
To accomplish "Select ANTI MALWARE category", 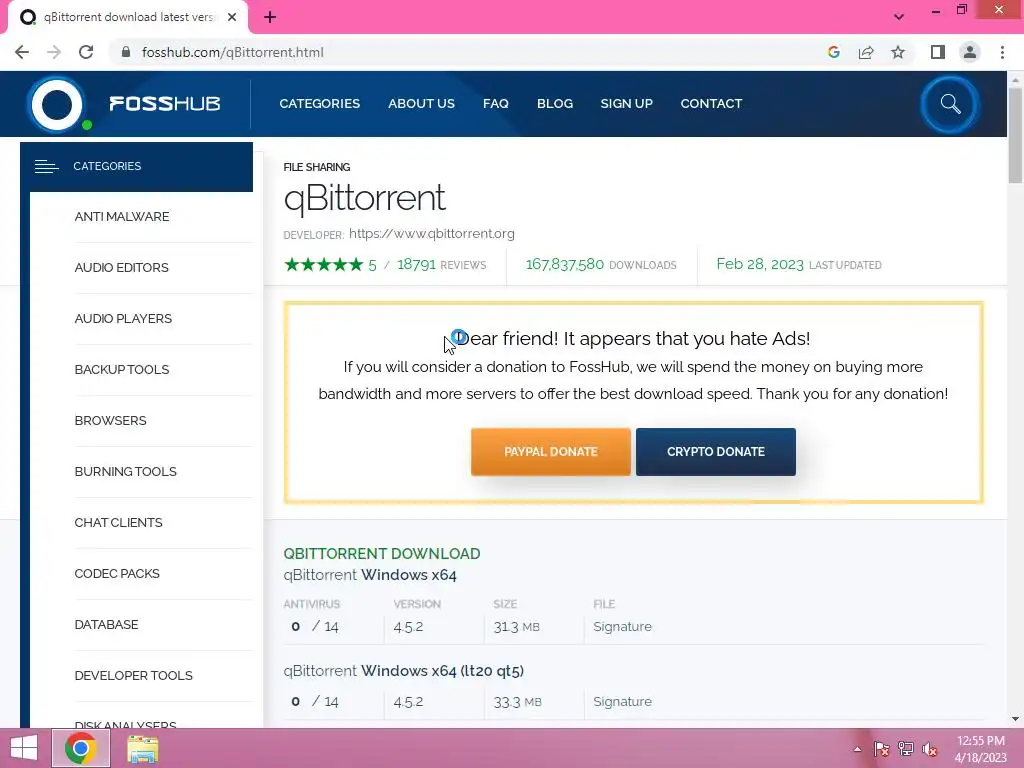I will (x=122, y=217).
